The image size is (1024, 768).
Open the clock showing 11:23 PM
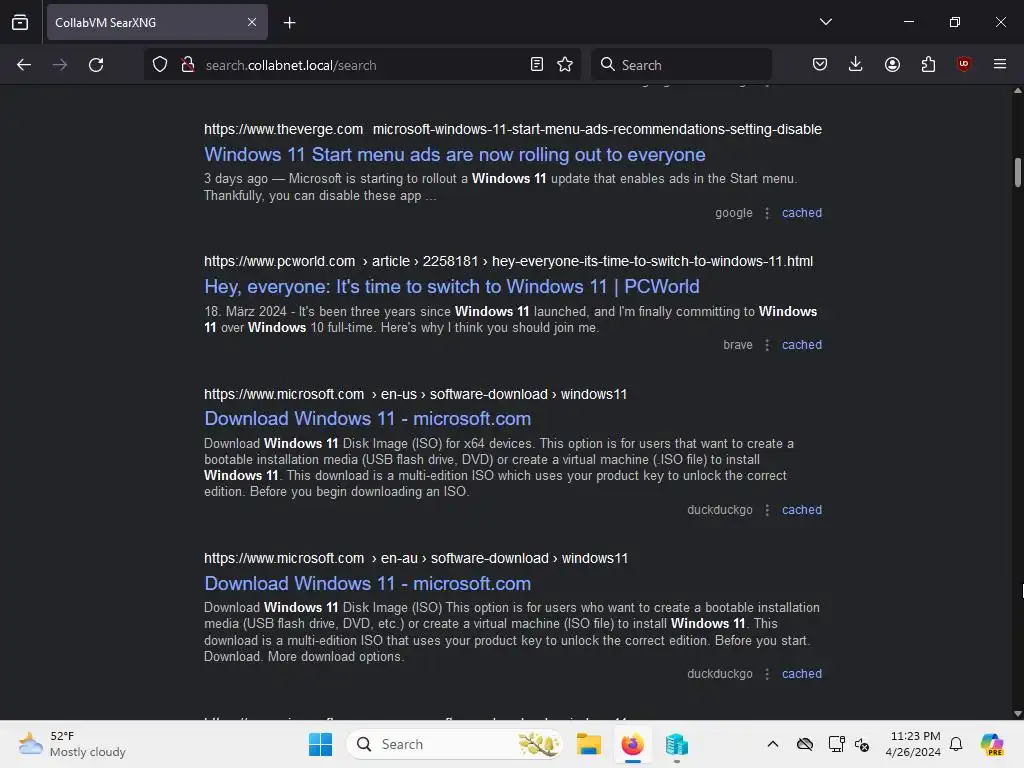913,744
